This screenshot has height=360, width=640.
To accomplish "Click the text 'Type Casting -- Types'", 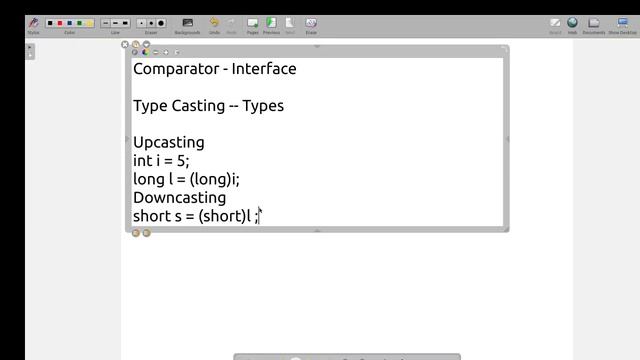I will point(209,106).
